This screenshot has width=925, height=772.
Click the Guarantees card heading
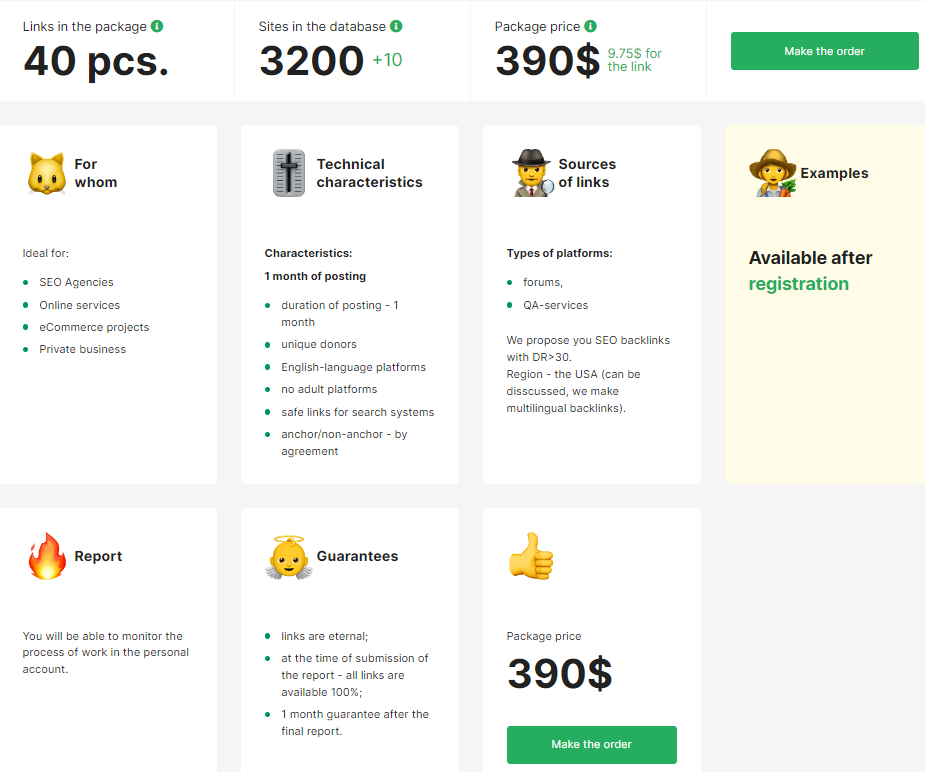(x=357, y=556)
